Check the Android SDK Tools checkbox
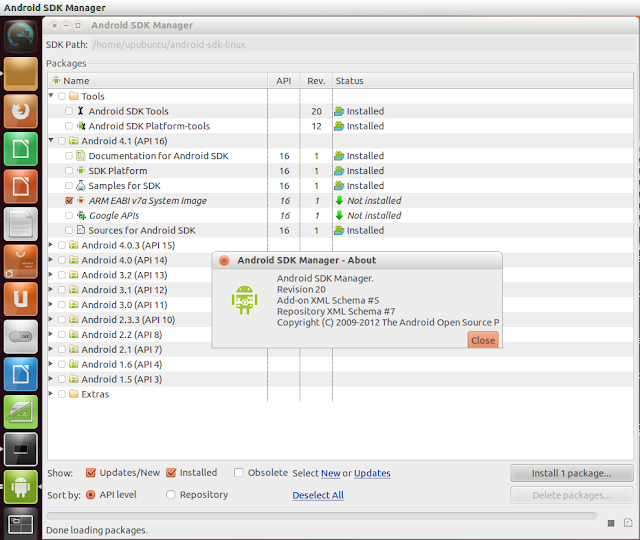This screenshot has height=540, width=640. (x=69, y=111)
